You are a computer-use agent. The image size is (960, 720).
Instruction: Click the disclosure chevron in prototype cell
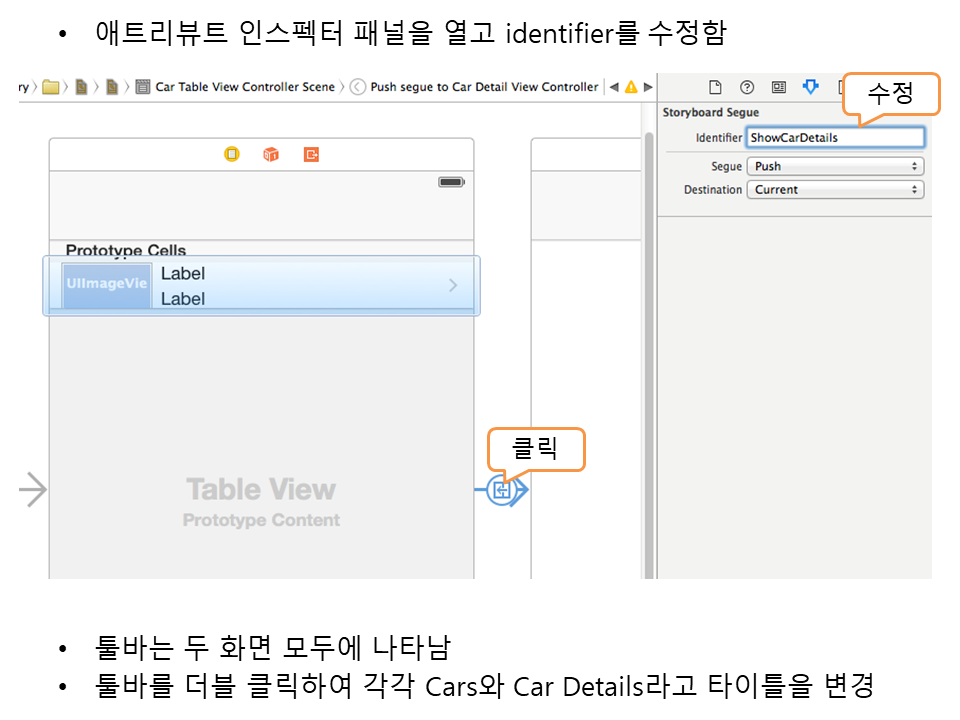click(x=453, y=286)
